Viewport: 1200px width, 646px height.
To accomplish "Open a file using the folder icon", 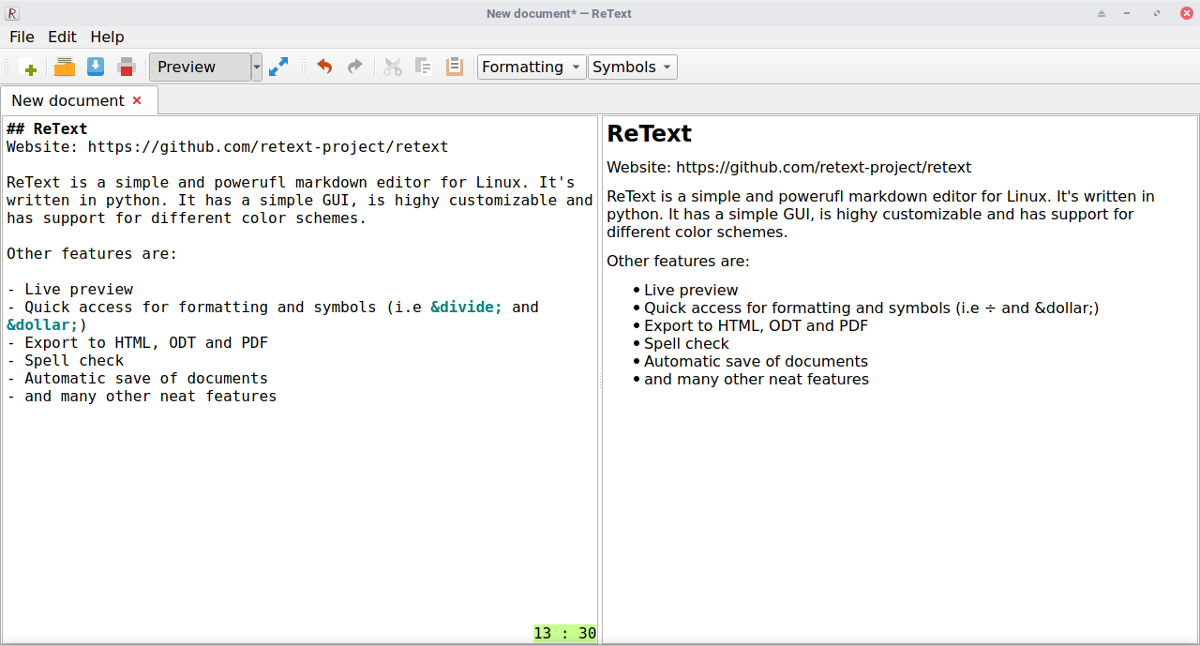I will (64, 67).
